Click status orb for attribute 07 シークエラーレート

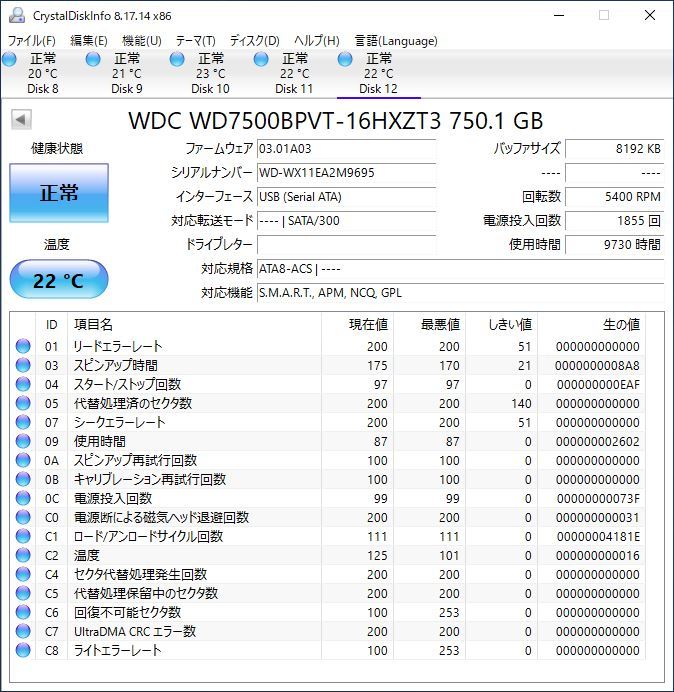coord(23,422)
